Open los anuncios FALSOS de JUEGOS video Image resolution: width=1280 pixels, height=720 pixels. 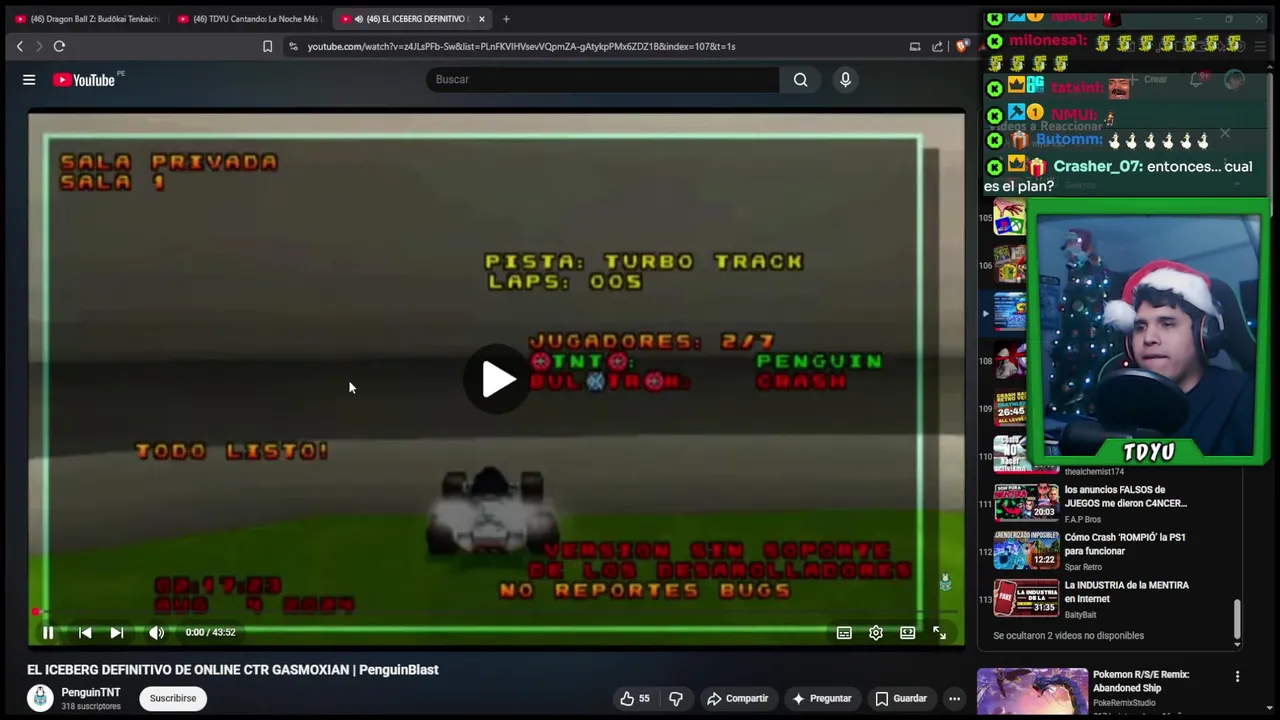pyautogui.click(x=1125, y=497)
